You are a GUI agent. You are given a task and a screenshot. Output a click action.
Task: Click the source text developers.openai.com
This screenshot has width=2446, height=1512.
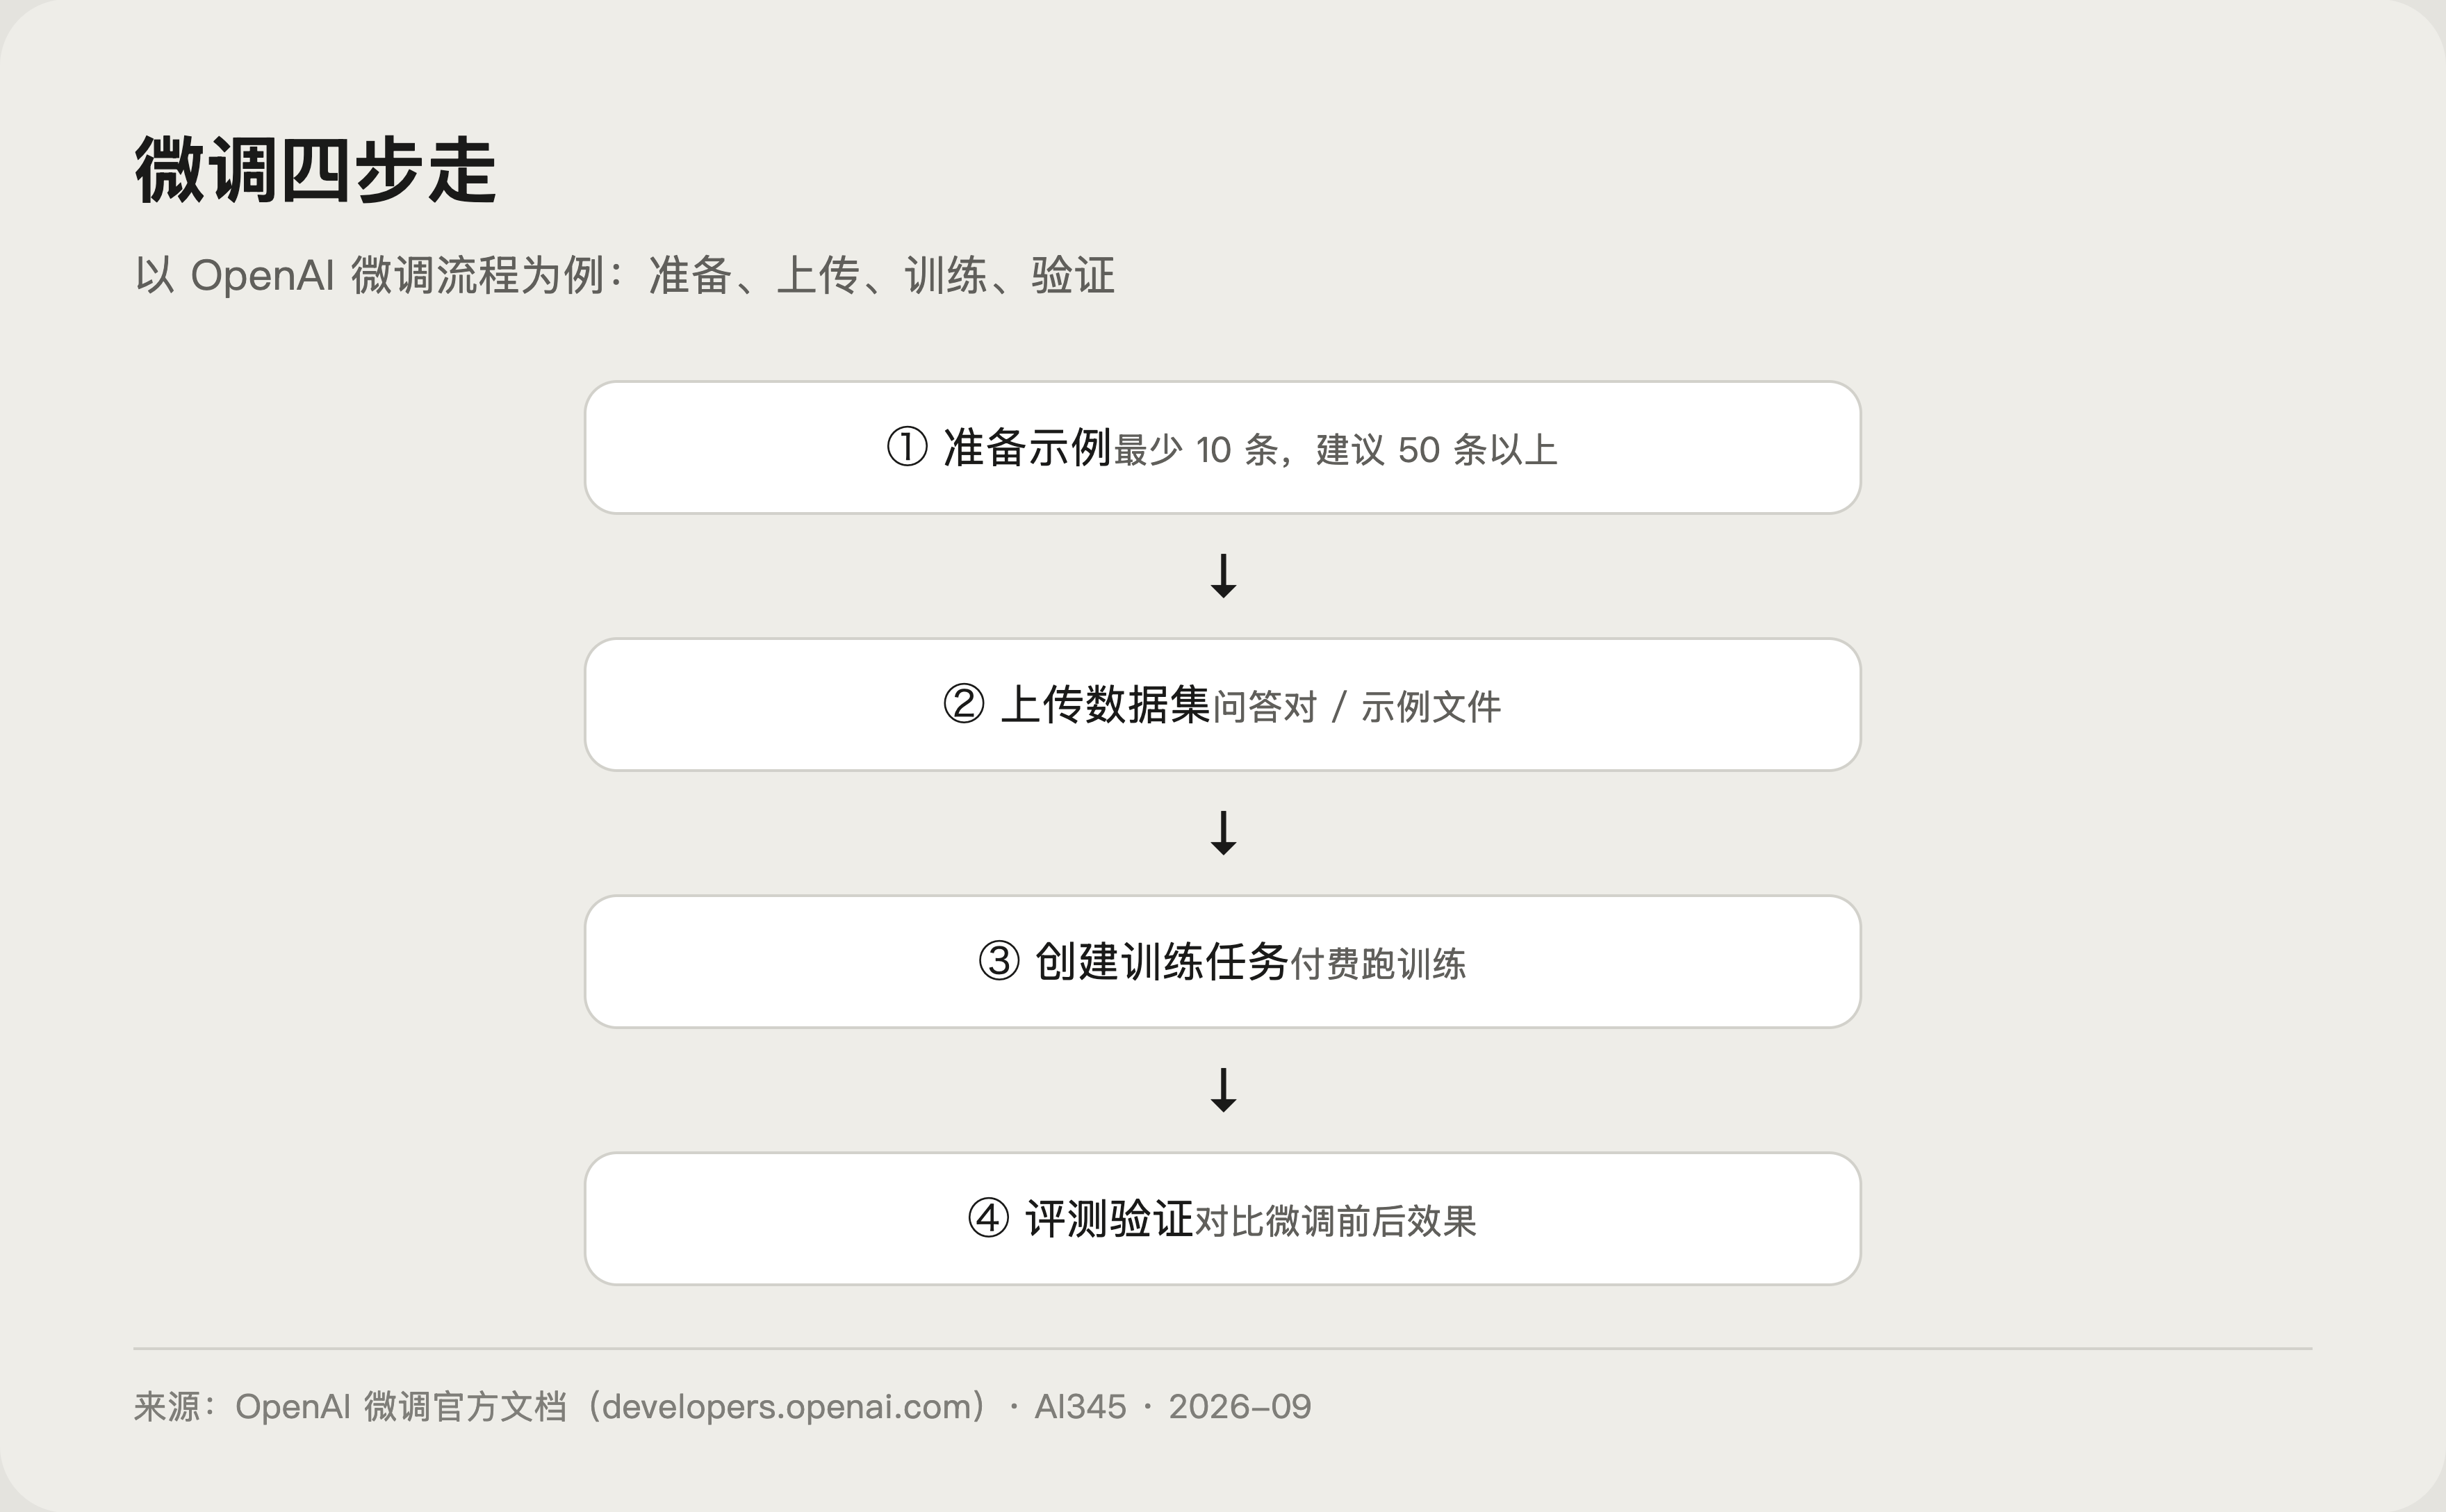tap(786, 1407)
